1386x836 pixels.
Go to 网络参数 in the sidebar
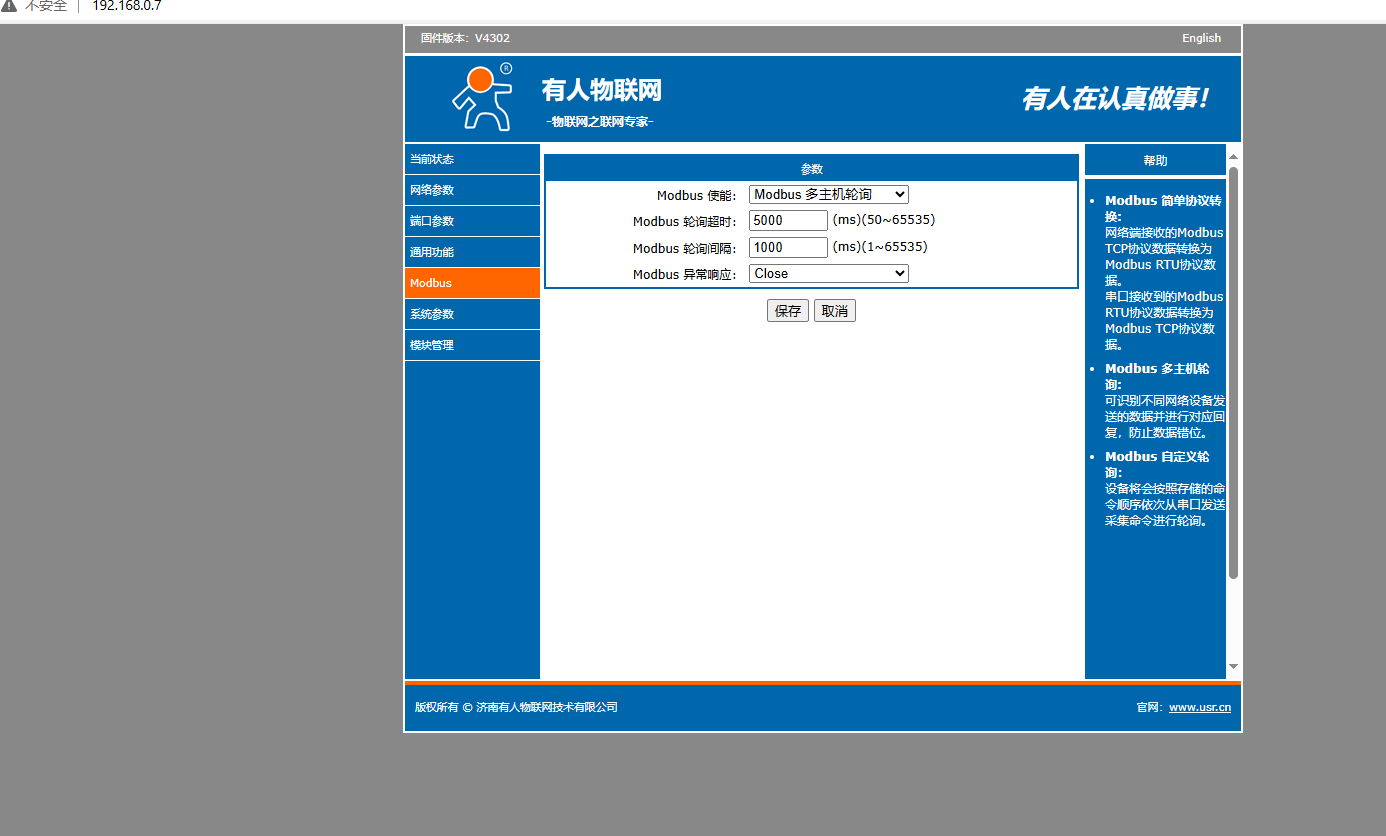coord(472,190)
